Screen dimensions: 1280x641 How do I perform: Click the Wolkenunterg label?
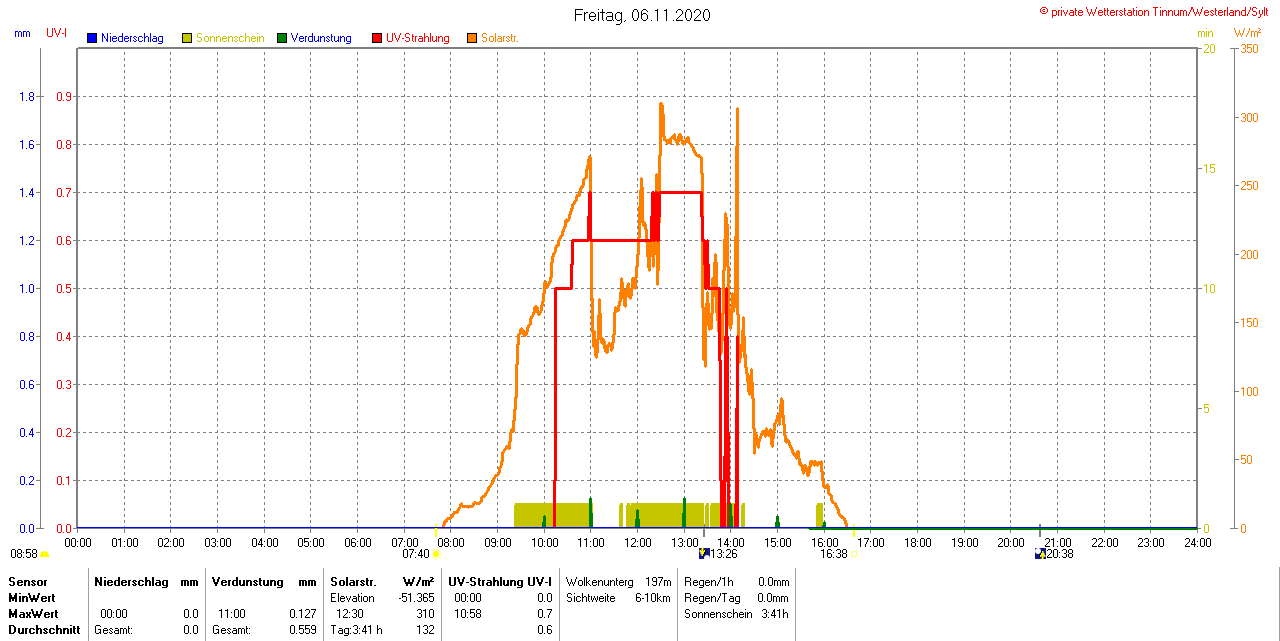pyautogui.click(x=601, y=581)
